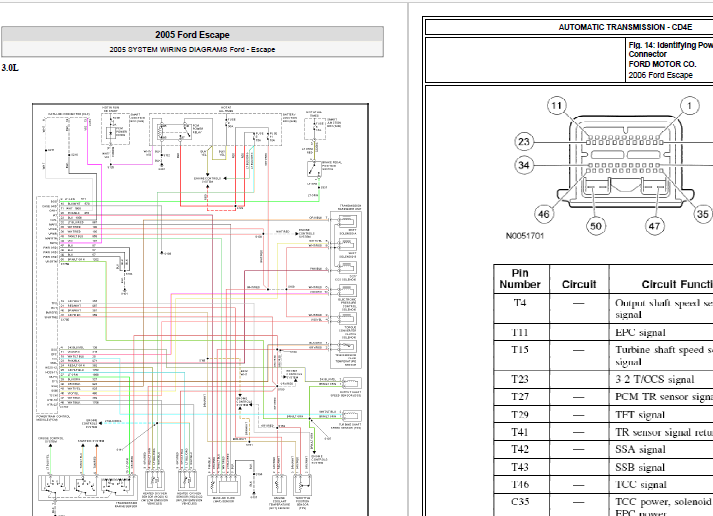Select pin cell "T41"
The width and height of the screenshot is (713, 516).
click(520, 432)
